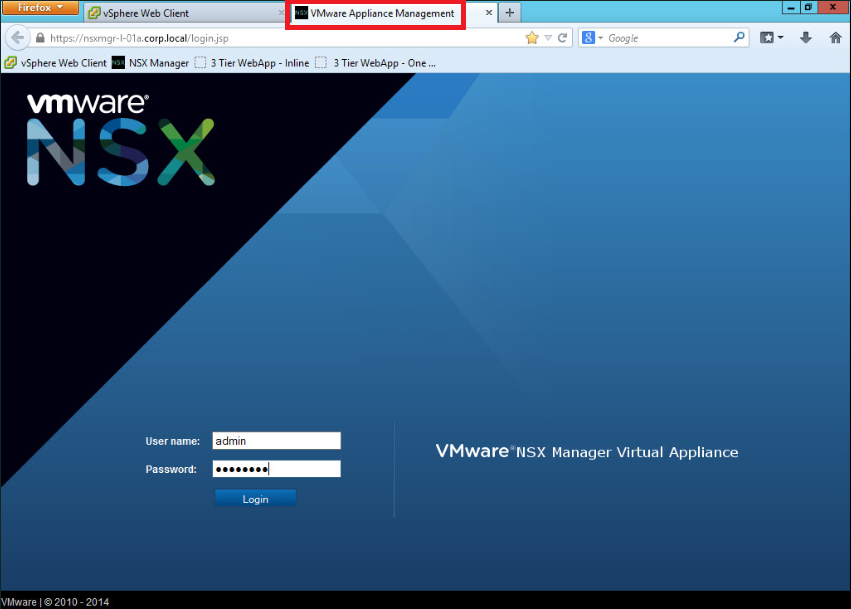Open the Firefox application menu button
Viewport: 851px width, 609px height.
point(40,8)
